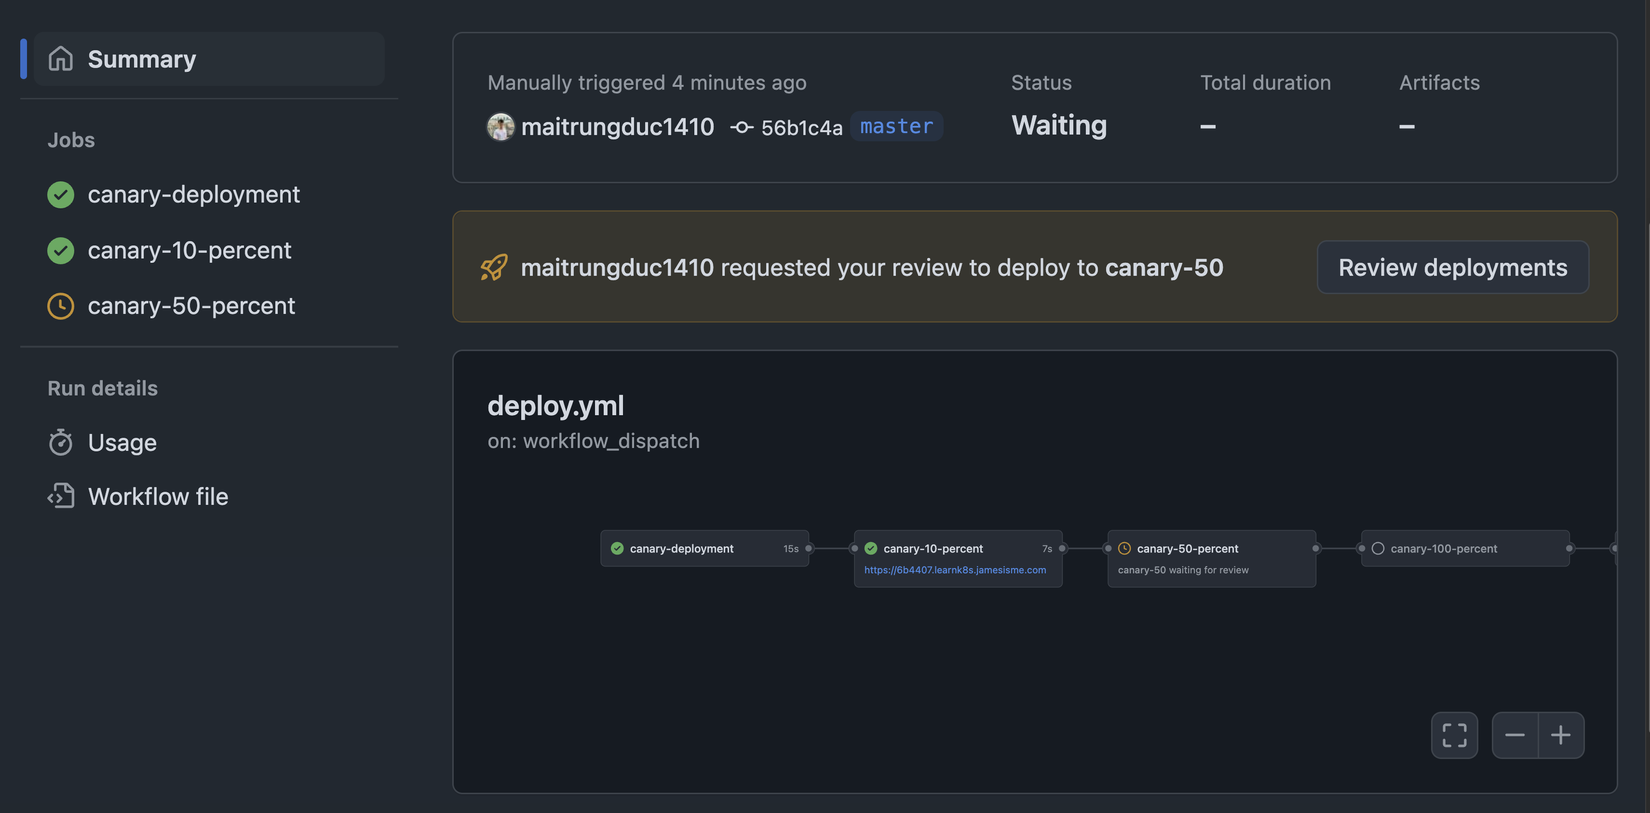Image resolution: width=1650 pixels, height=813 pixels.
Task: Open the canary-deployment job in sidebar
Action: [193, 194]
